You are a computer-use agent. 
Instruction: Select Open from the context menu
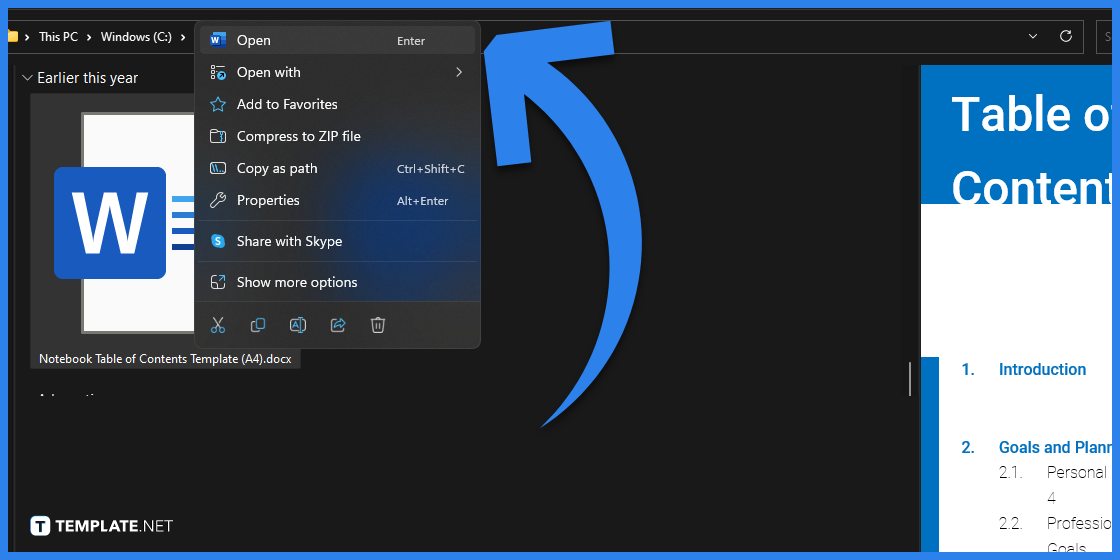(x=254, y=41)
